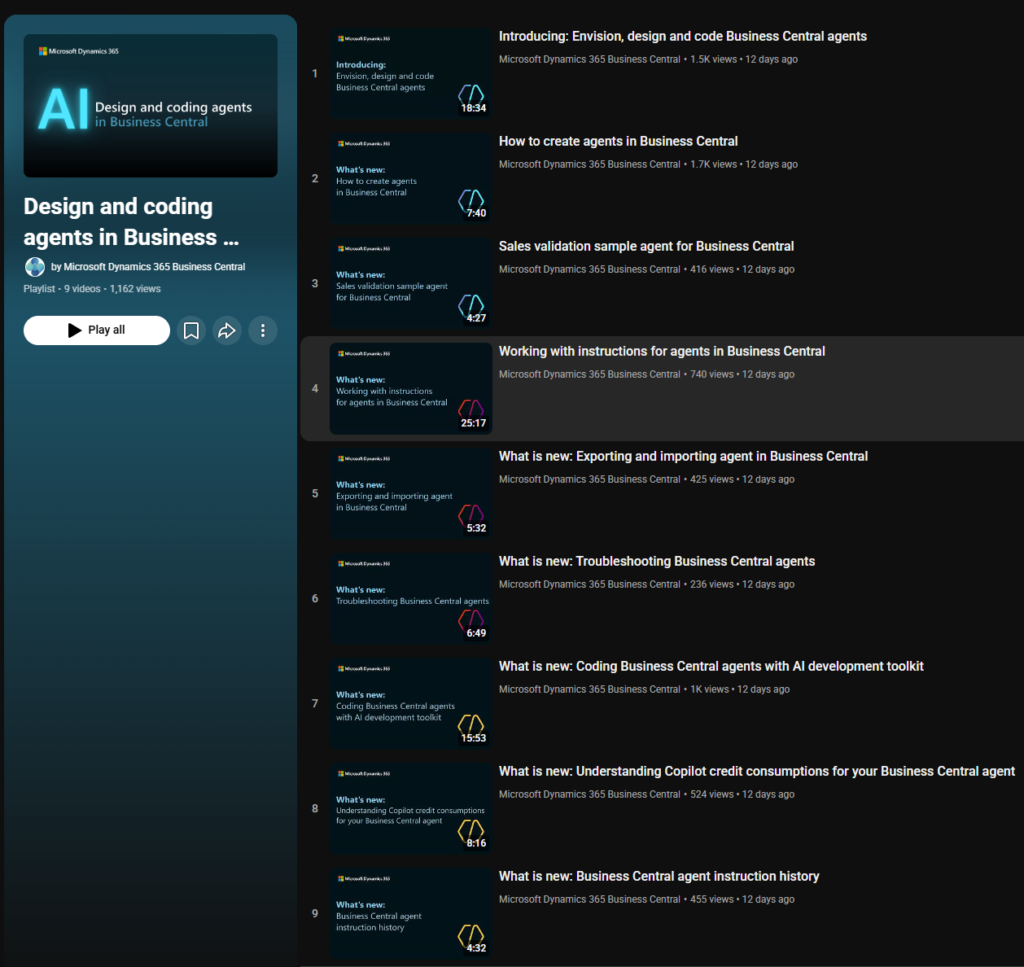1024x967 pixels.
Task: Save playlist with the bookmark icon
Action: 191,330
